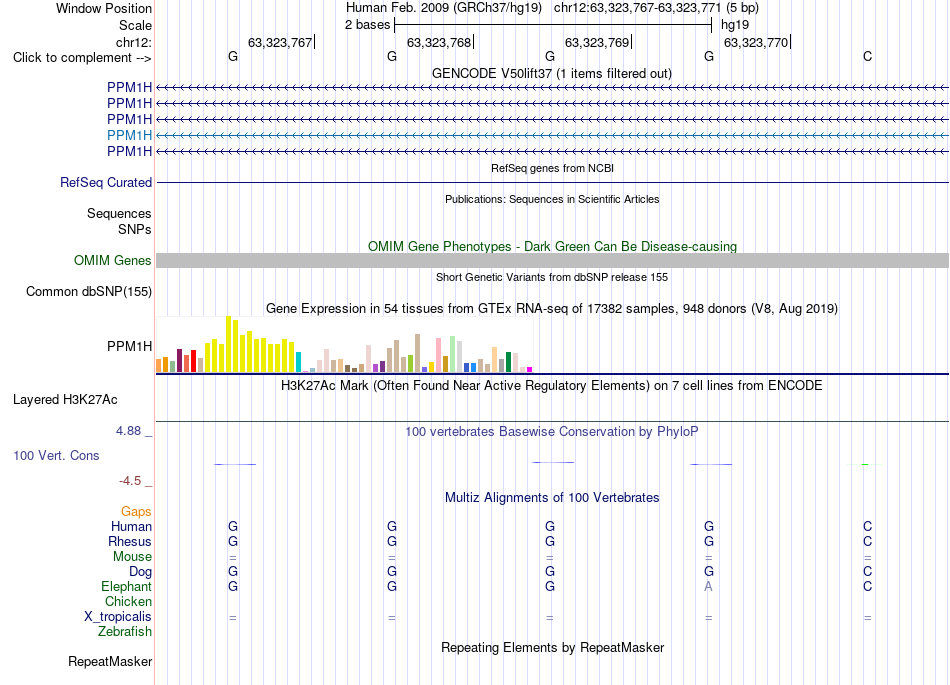Click 'Repeating Elements by RepeatMasker' title
The image size is (950, 685).
553,647
